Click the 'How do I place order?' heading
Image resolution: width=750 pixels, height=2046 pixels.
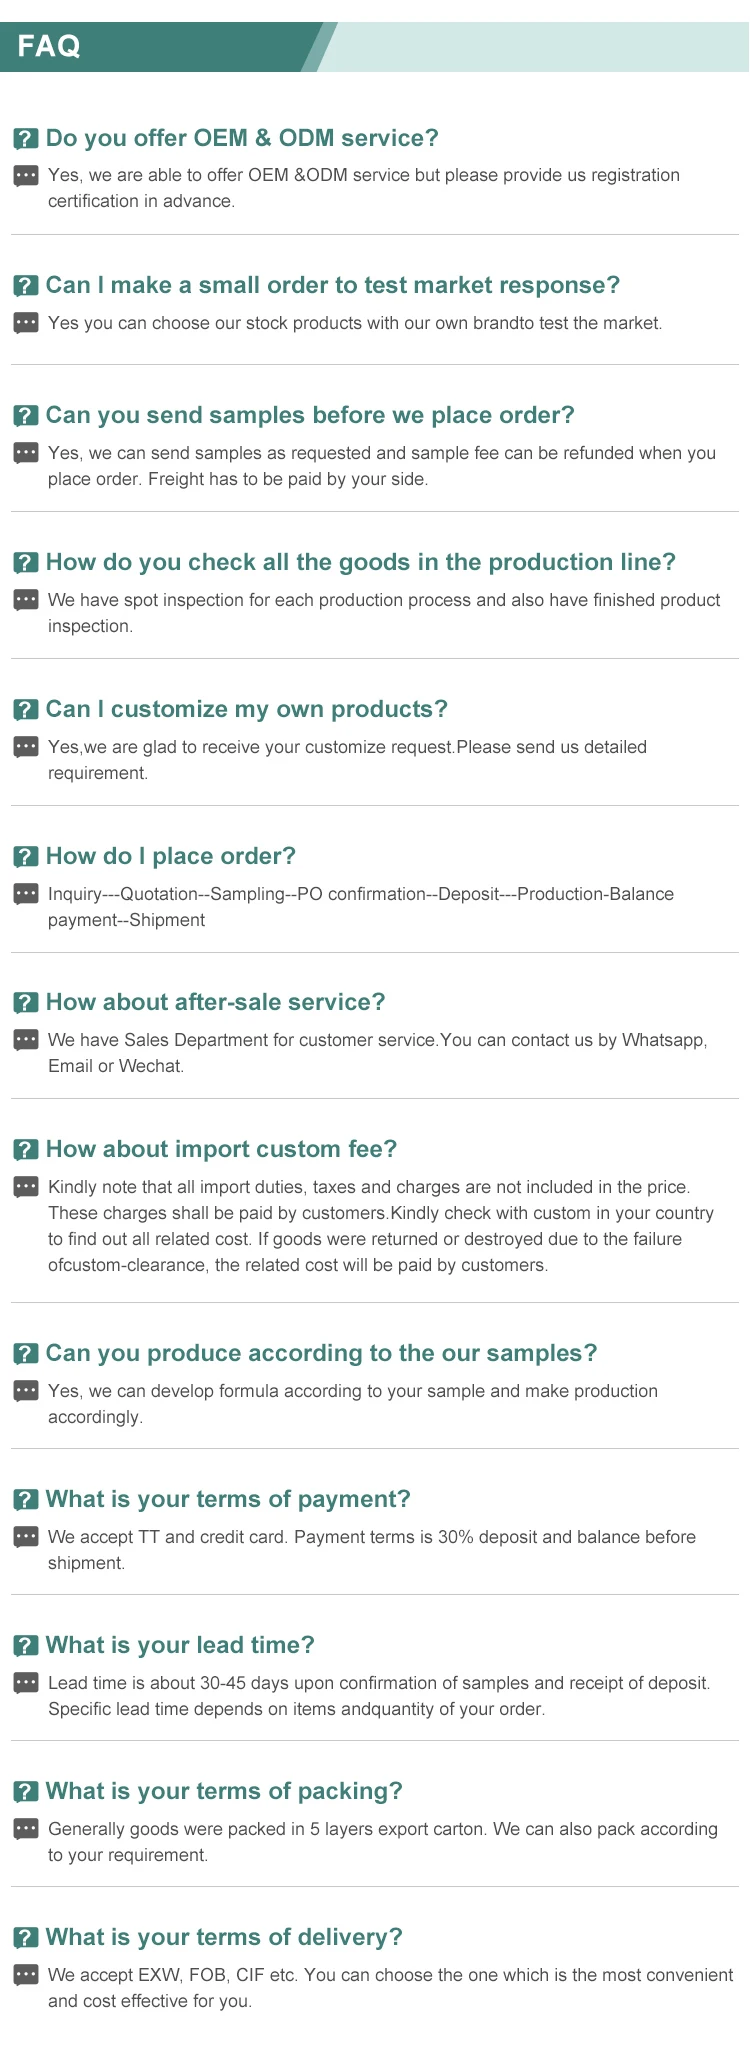click(171, 856)
